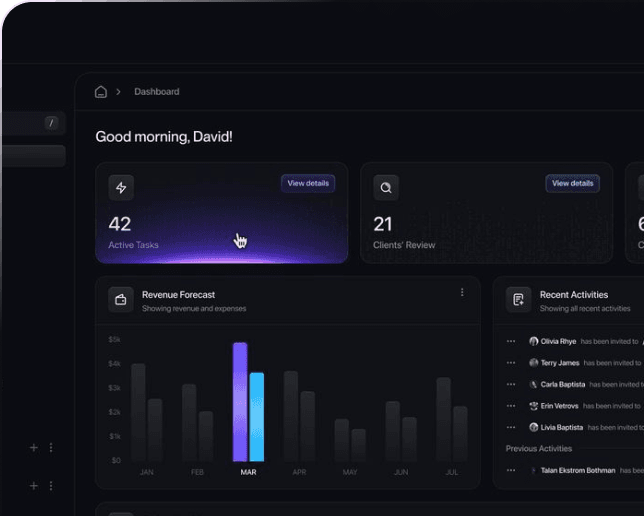Select the Dashboard breadcrumb item
Image resolution: width=644 pixels, height=516 pixels.
click(157, 92)
